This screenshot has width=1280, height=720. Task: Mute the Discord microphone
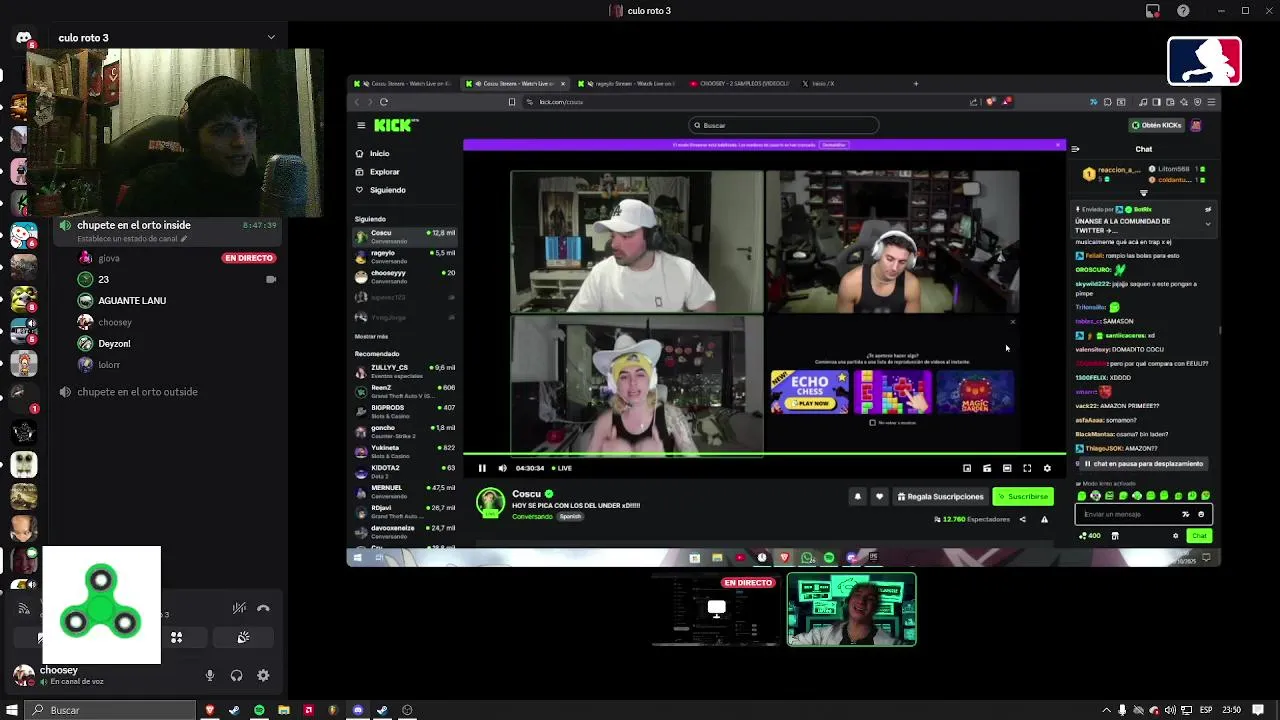pyautogui.click(x=210, y=675)
